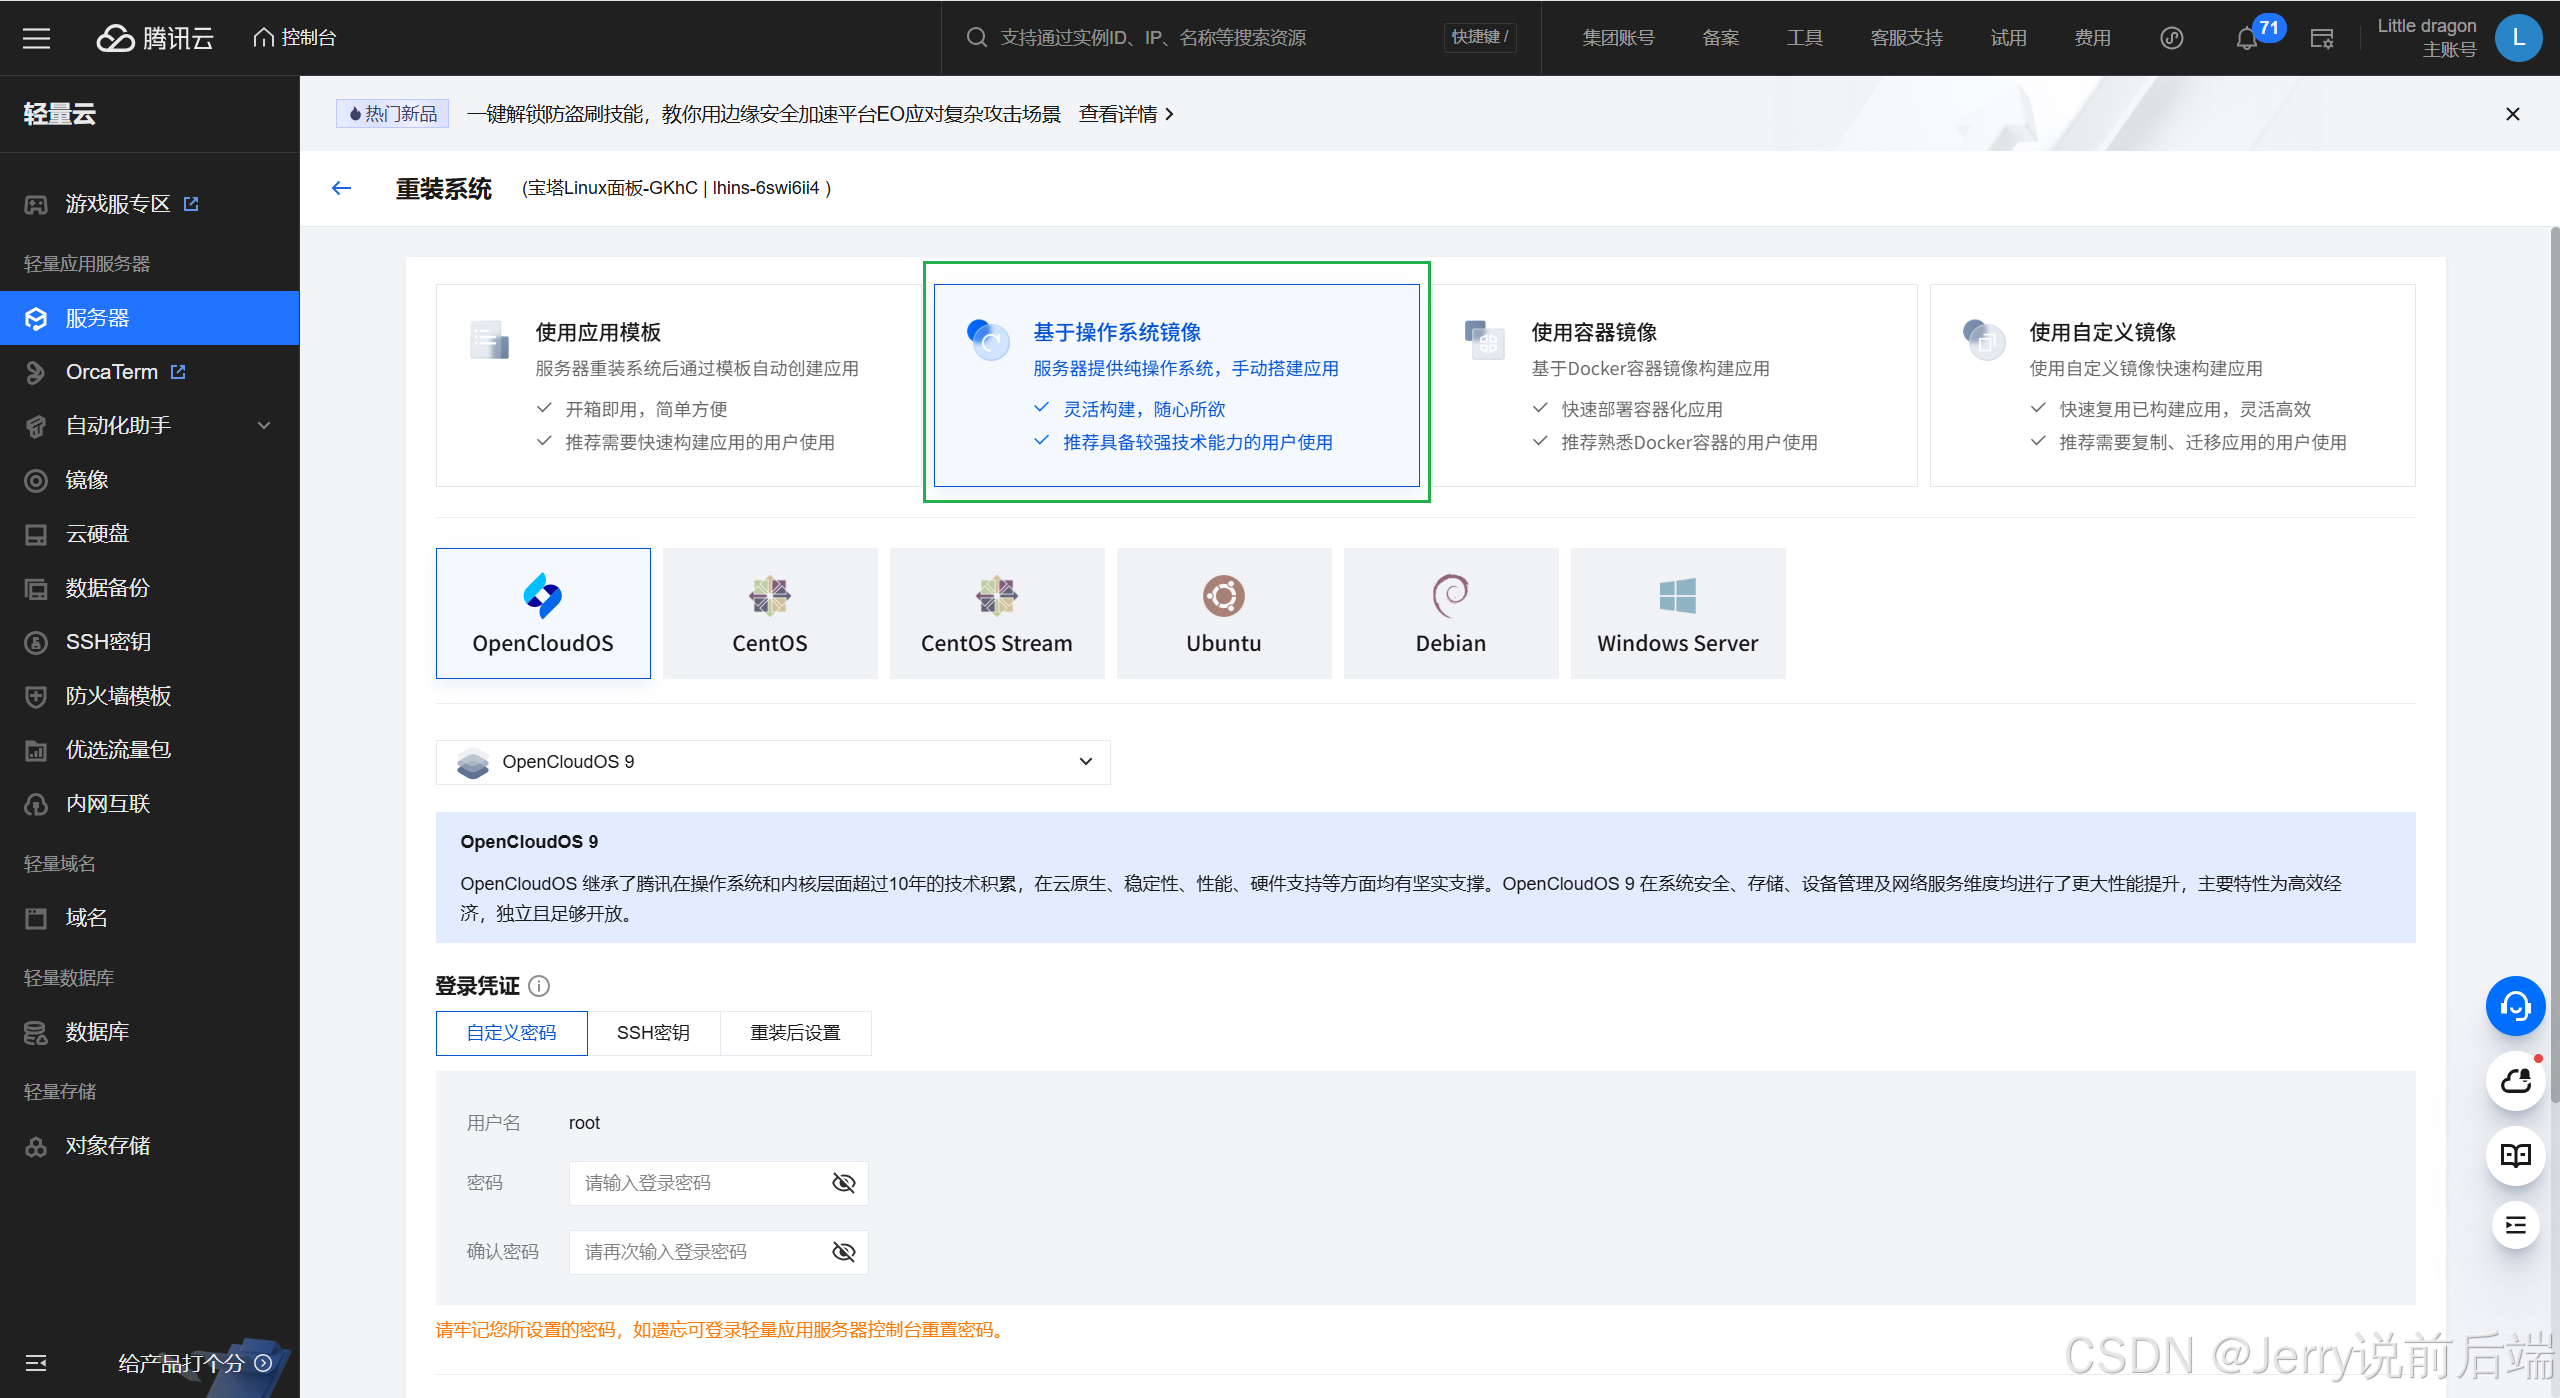This screenshot has height=1398, width=2560.
Task: Open the OpenCloudOS 9 version dropdown
Action: (x=772, y=762)
